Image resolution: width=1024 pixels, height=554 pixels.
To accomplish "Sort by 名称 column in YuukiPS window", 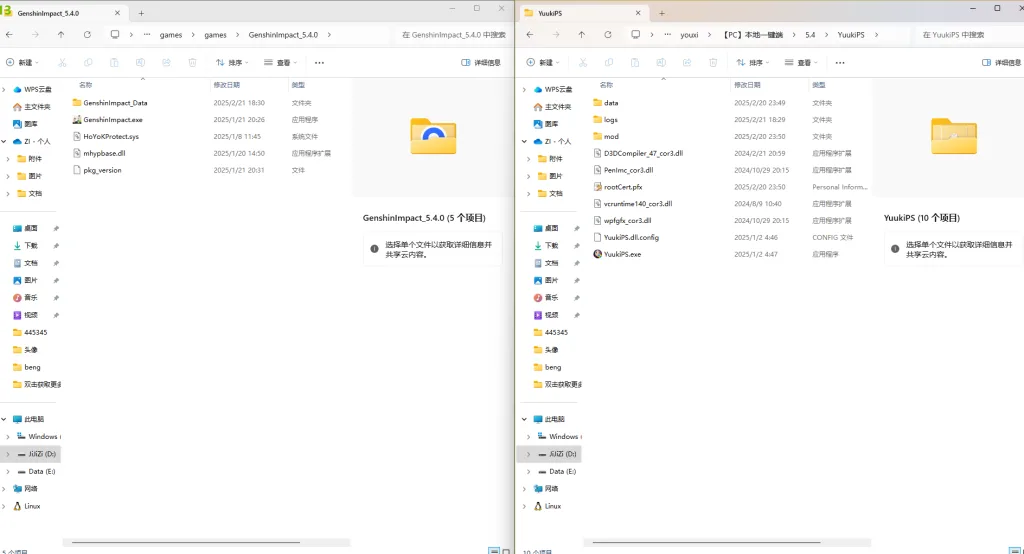I will tap(607, 85).
